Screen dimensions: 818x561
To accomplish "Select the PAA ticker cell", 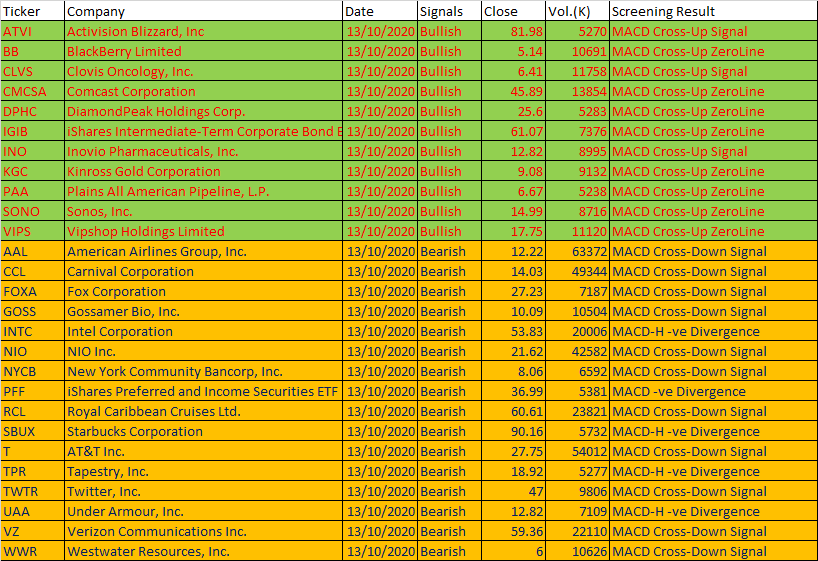I will (x=32, y=192).
